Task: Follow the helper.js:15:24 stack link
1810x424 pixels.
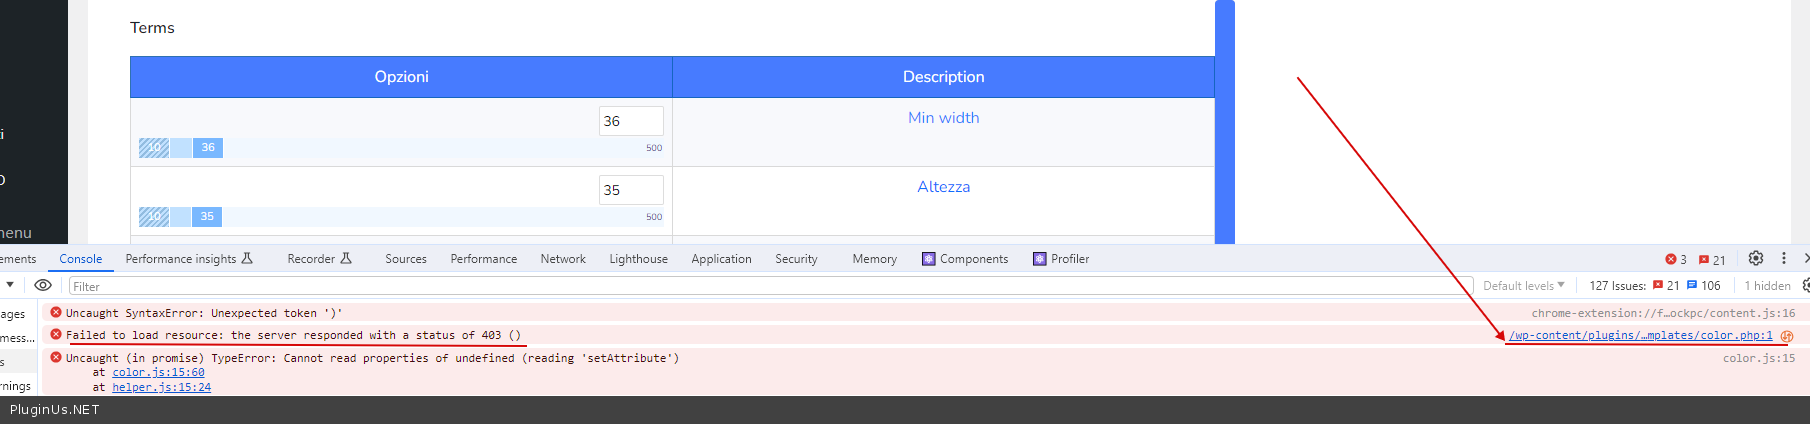Action: pos(161,387)
